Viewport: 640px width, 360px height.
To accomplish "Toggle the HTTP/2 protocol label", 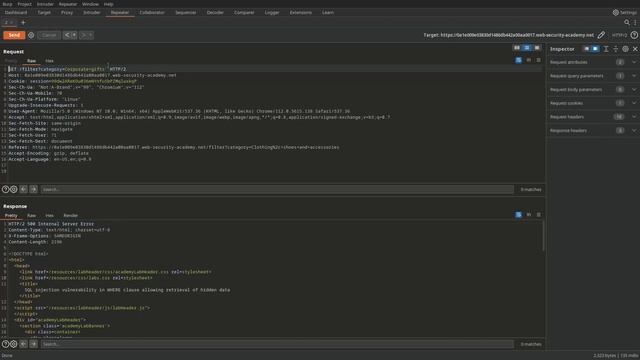I will point(619,35).
